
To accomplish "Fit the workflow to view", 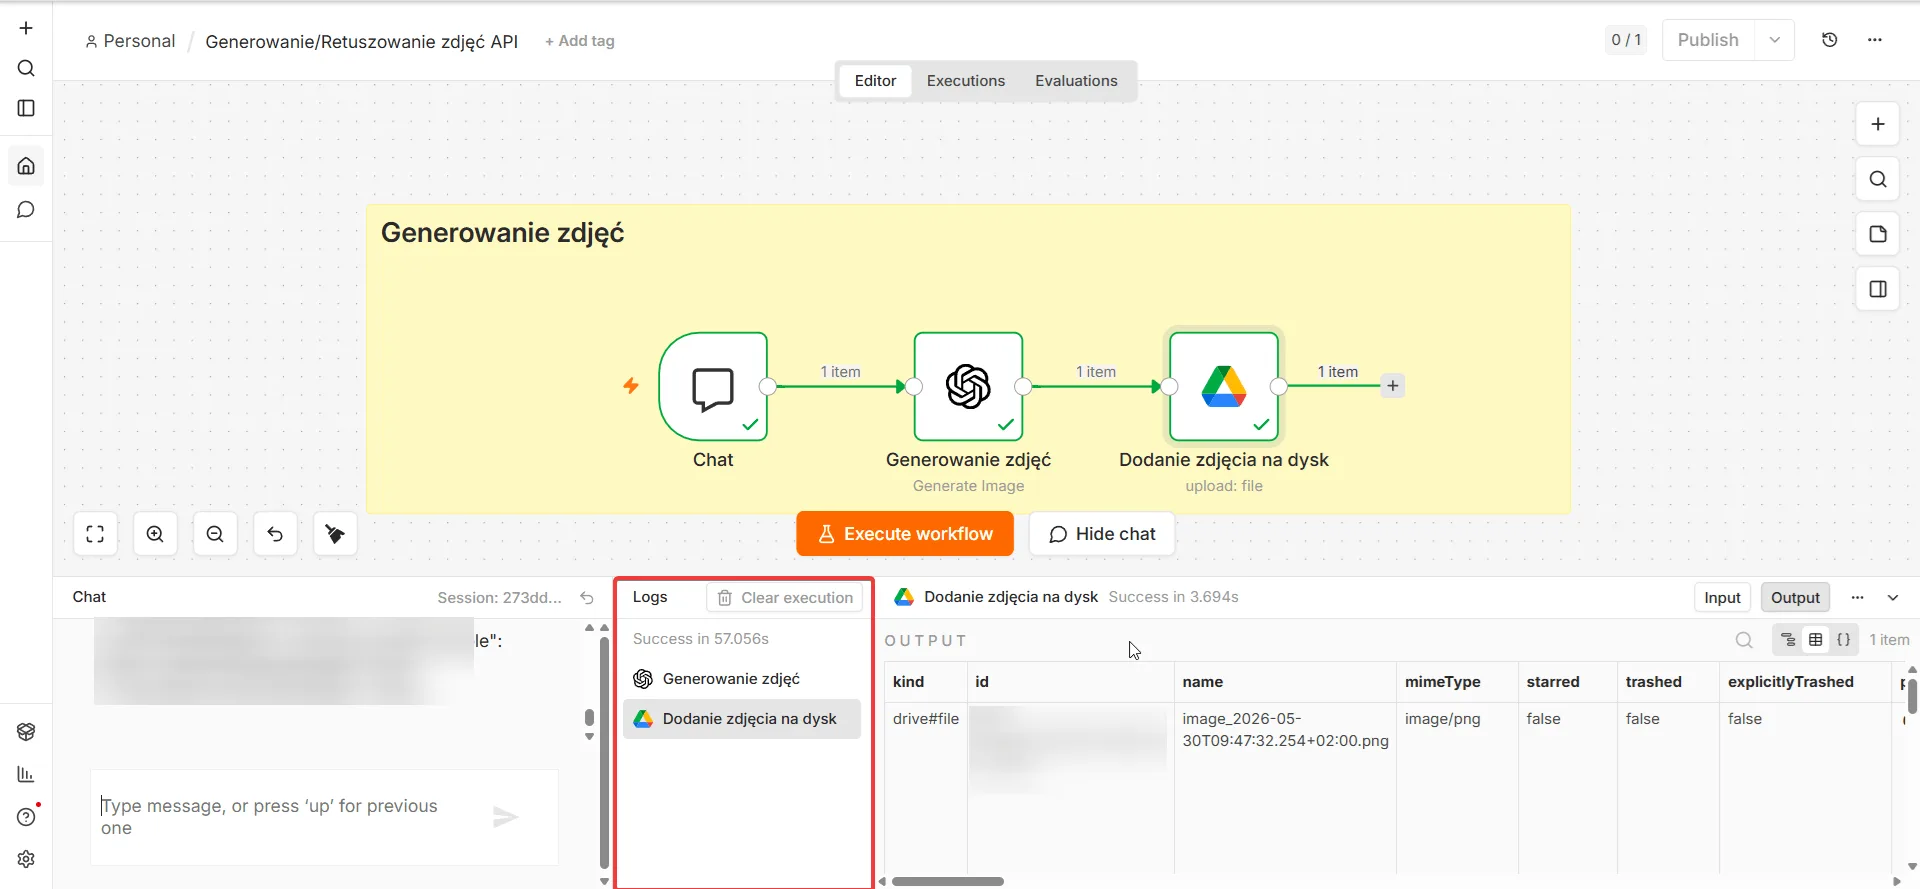I will (x=95, y=534).
